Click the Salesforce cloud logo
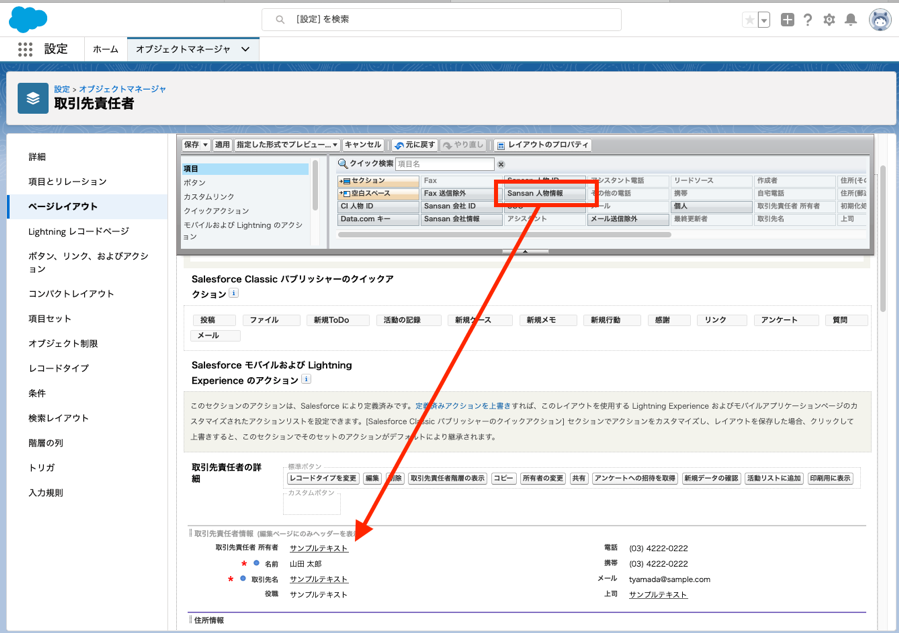The image size is (899, 633). tap(28, 19)
